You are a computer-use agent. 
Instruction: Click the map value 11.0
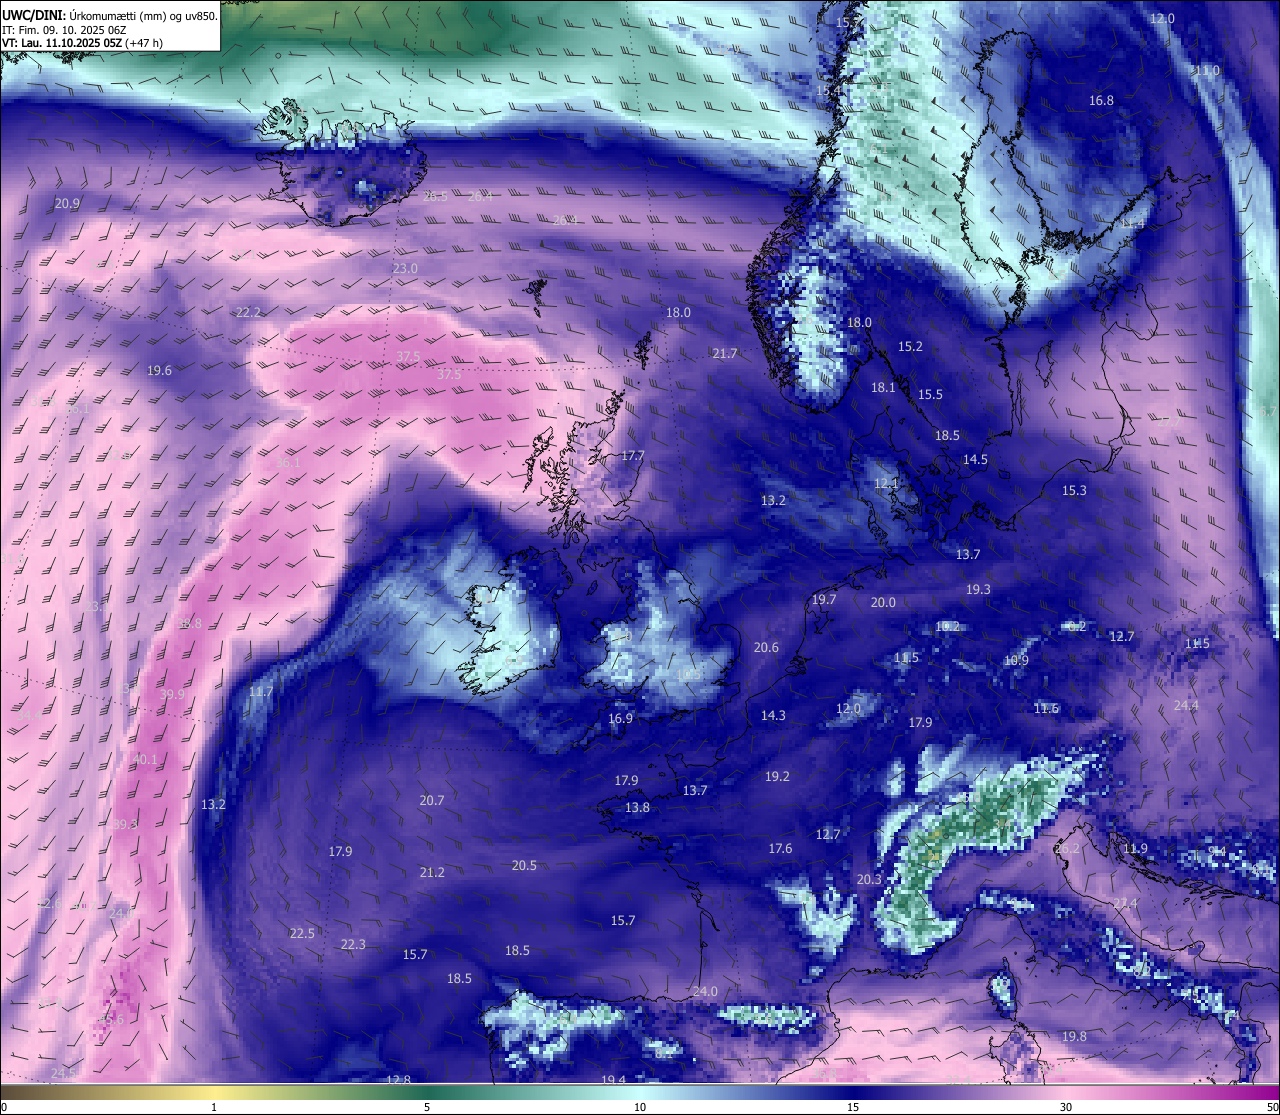click(1207, 71)
